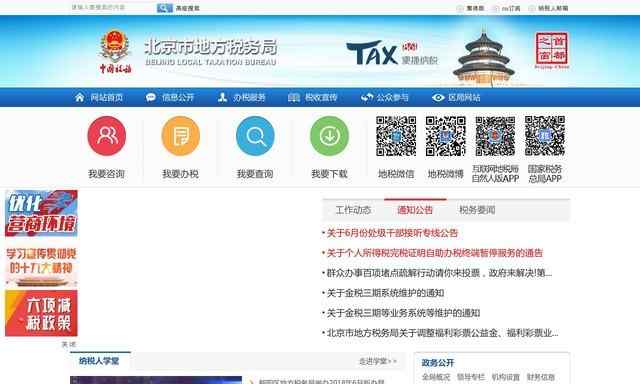Click the 国家税务总局APP QR code
Viewport: 640px width, 384px height.
point(545,136)
